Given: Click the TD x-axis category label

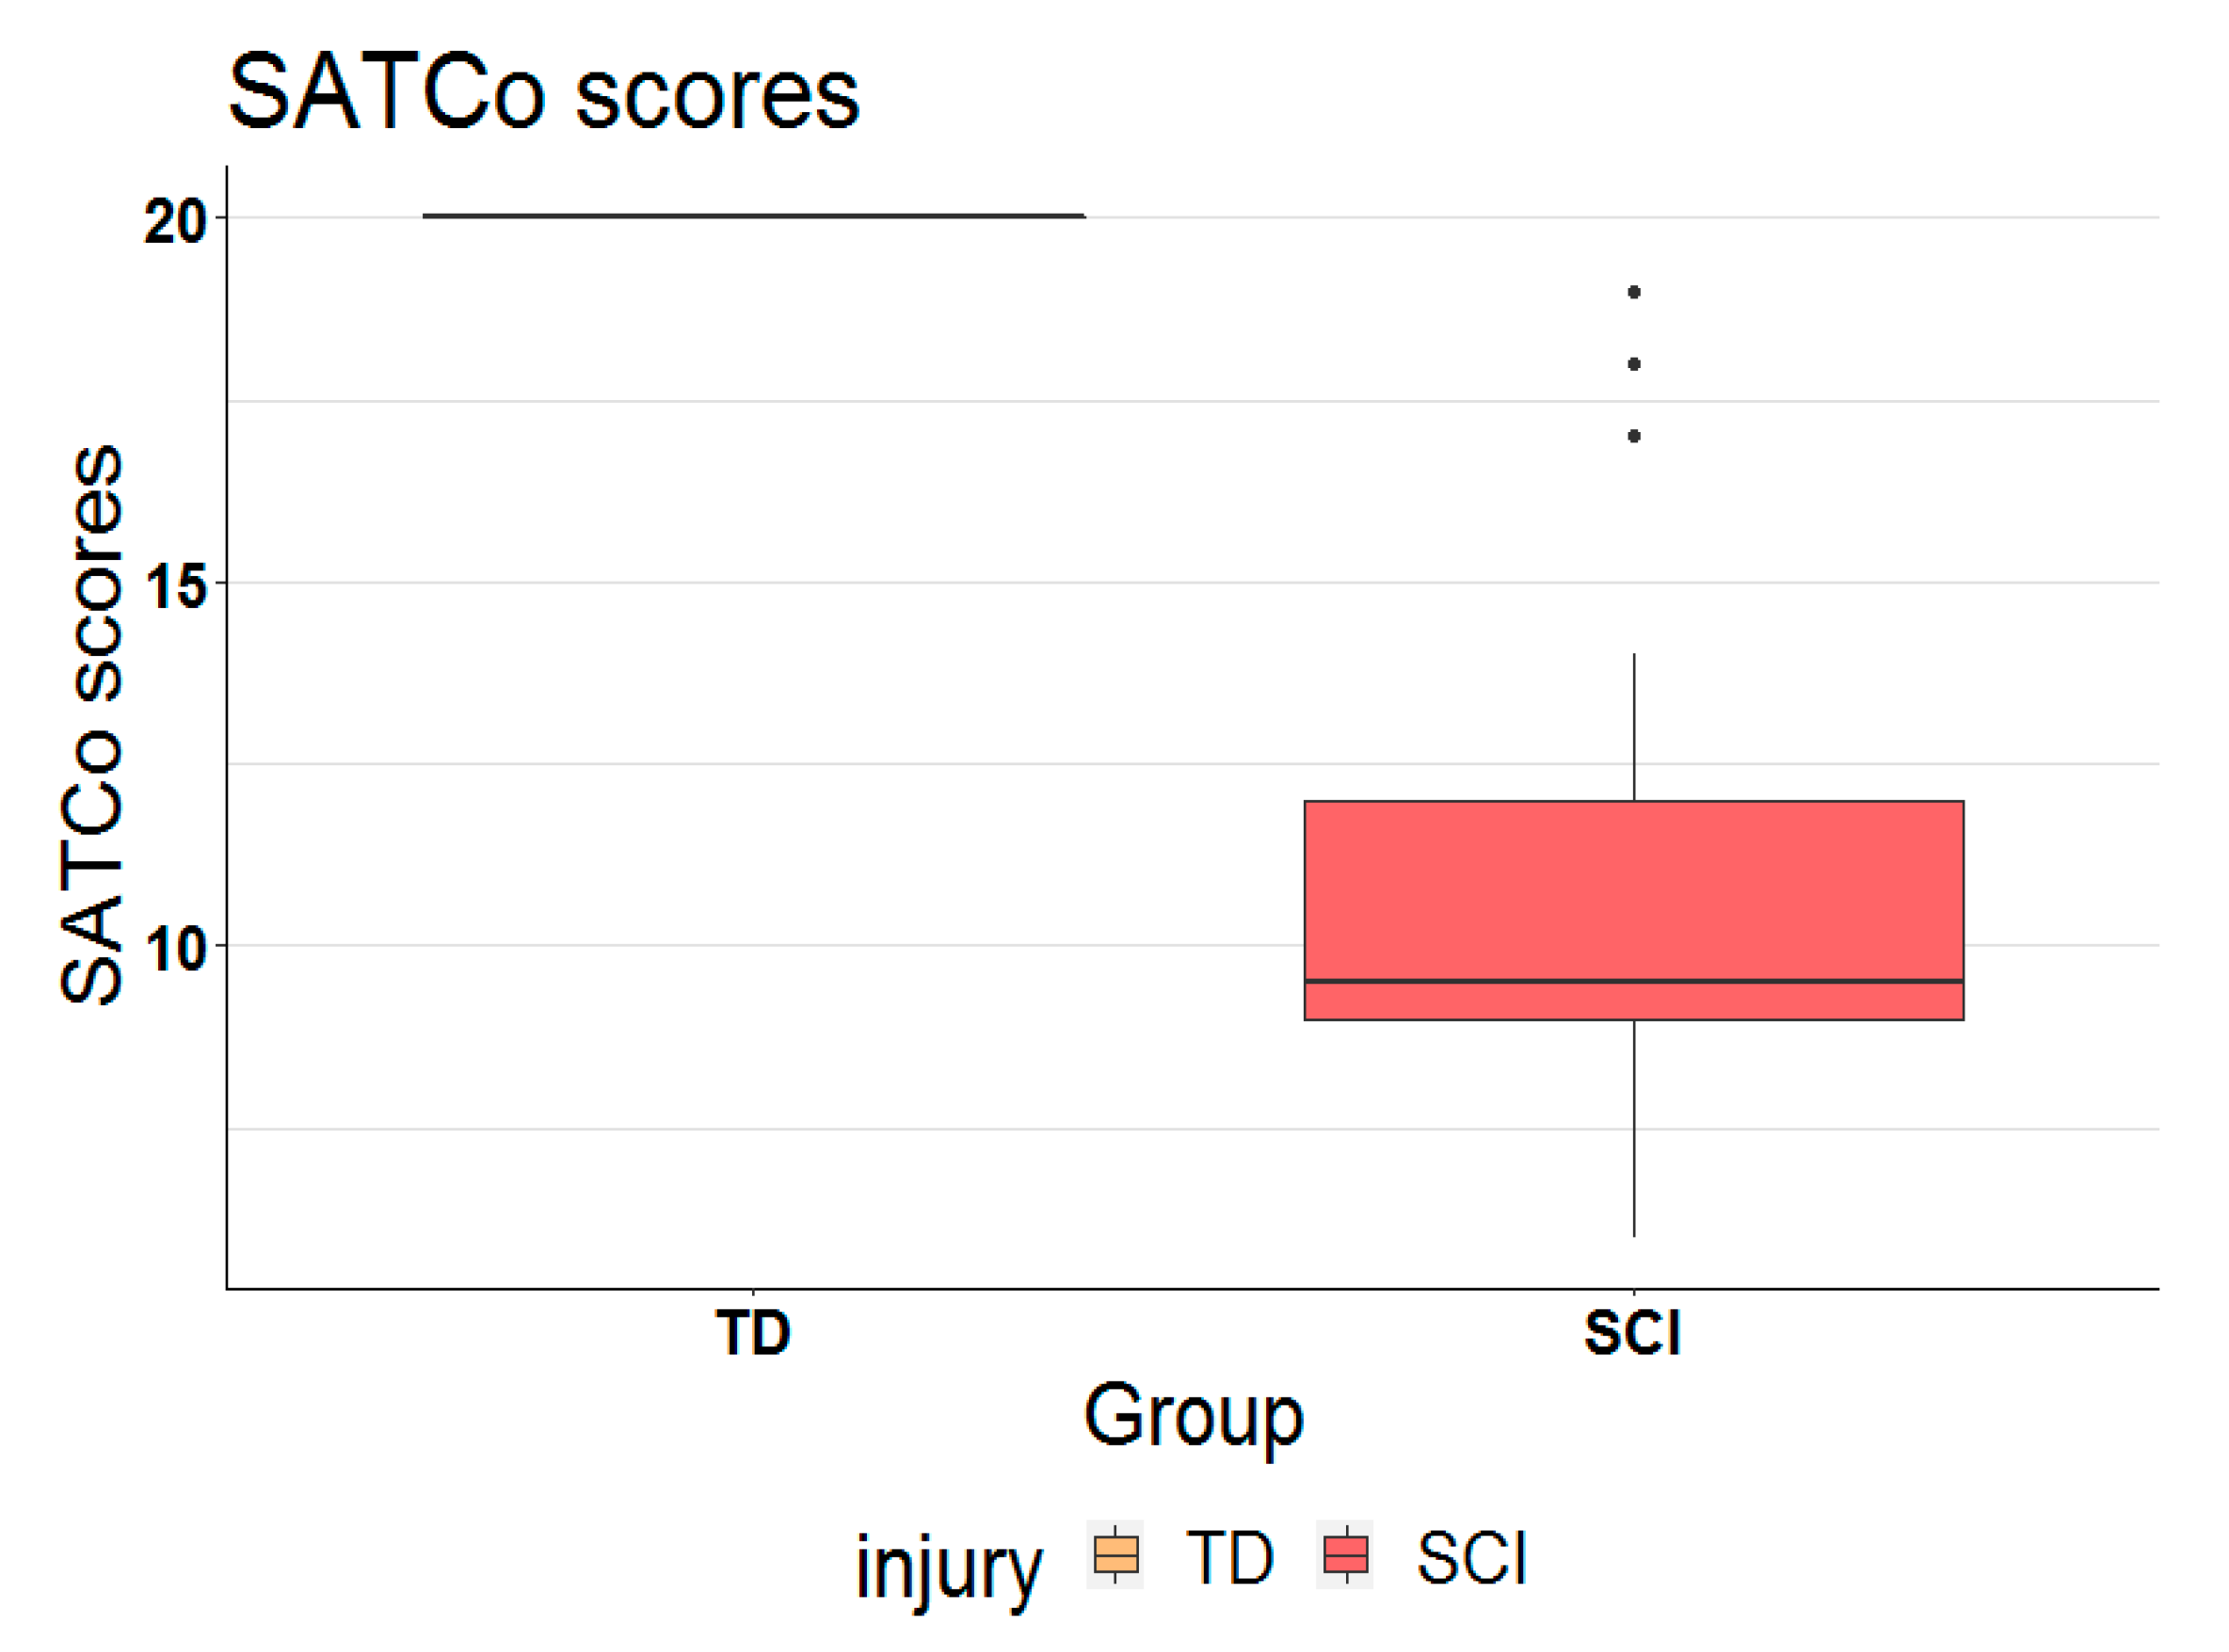Looking at the screenshot, I should pyautogui.click(x=753, y=1332).
